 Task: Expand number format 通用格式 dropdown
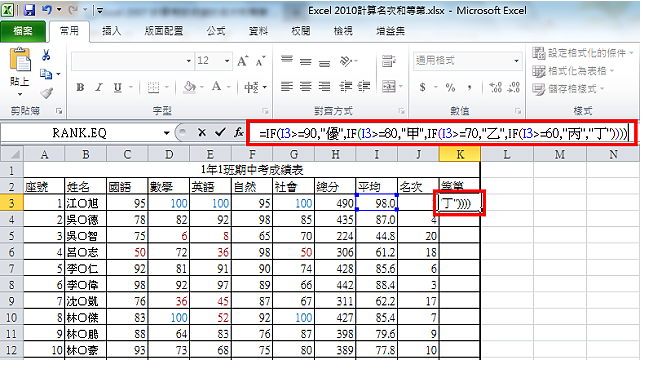[x=516, y=61]
